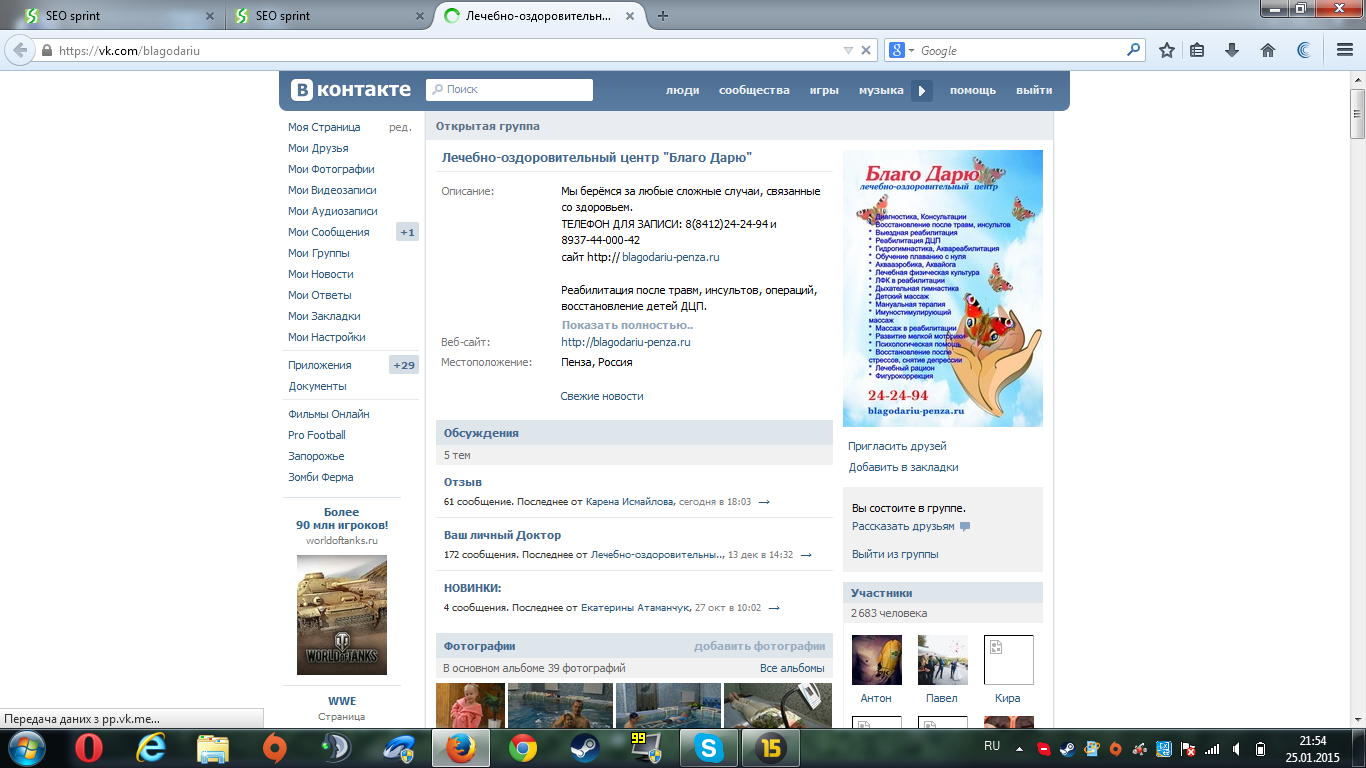Click the page vertical scrollbar thumb
This screenshot has height=768, width=1366.
[1357, 113]
